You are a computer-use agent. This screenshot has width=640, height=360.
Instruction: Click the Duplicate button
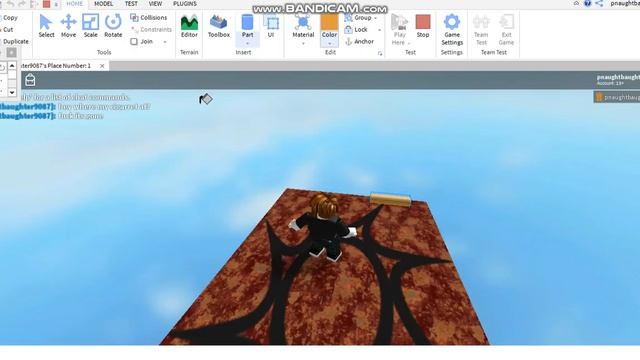click(x=15, y=41)
